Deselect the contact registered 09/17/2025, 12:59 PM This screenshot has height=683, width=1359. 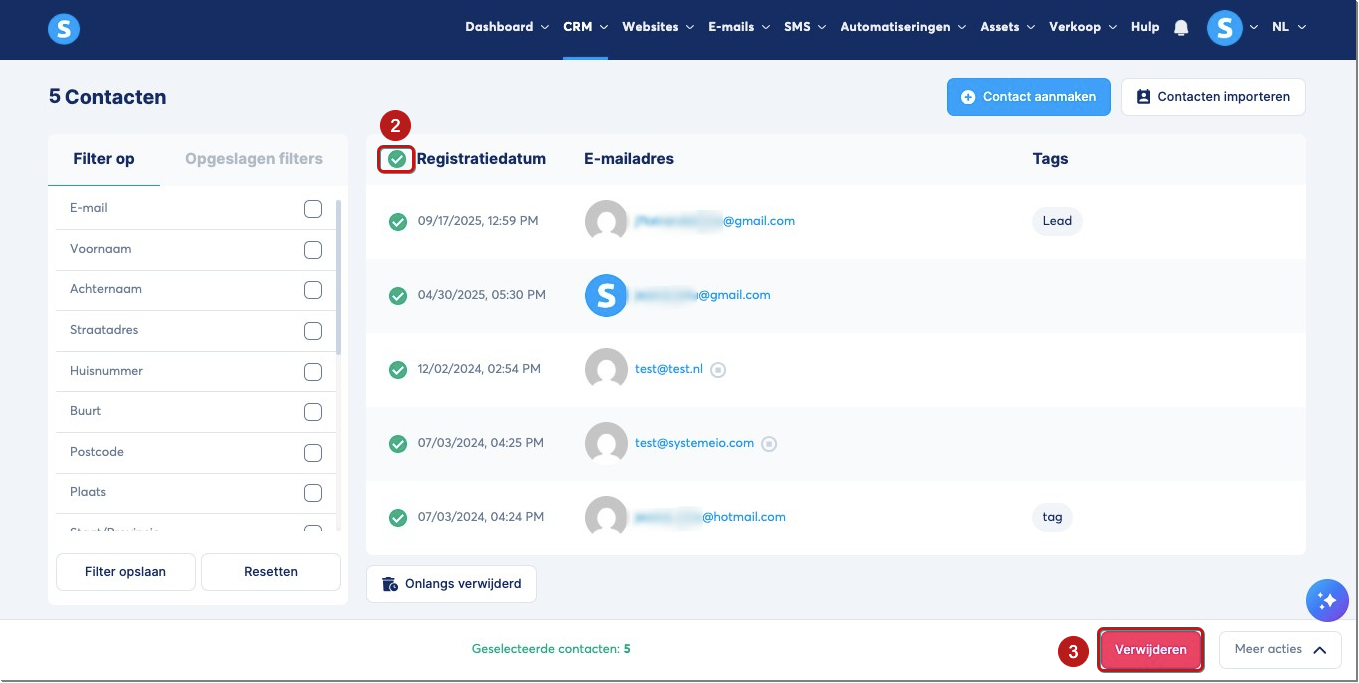coord(398,222)
